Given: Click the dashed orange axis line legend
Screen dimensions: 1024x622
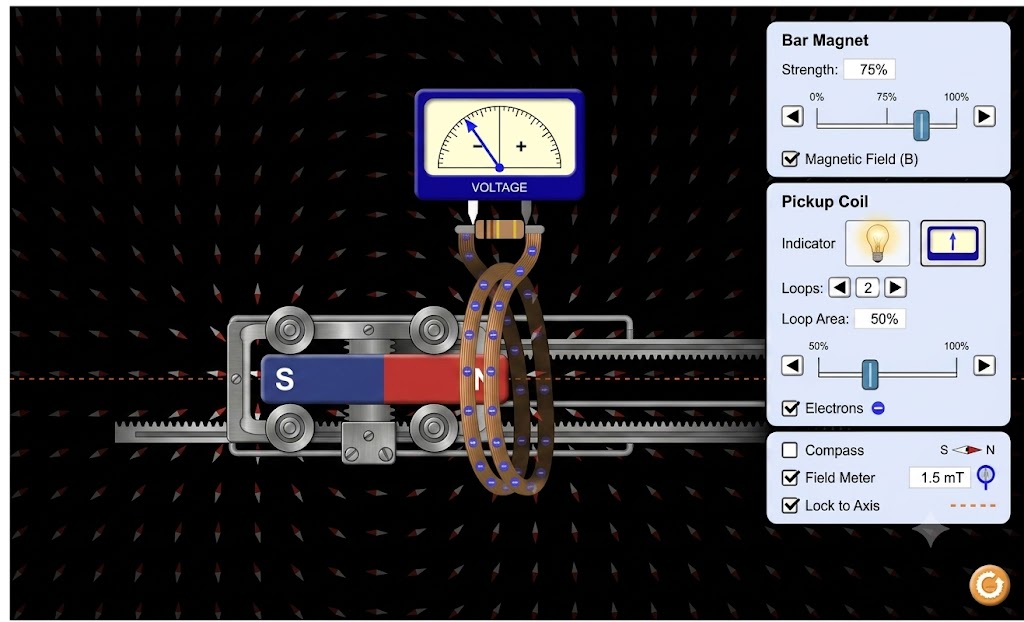Looking at the screenshot, I should tap(973, 506).
